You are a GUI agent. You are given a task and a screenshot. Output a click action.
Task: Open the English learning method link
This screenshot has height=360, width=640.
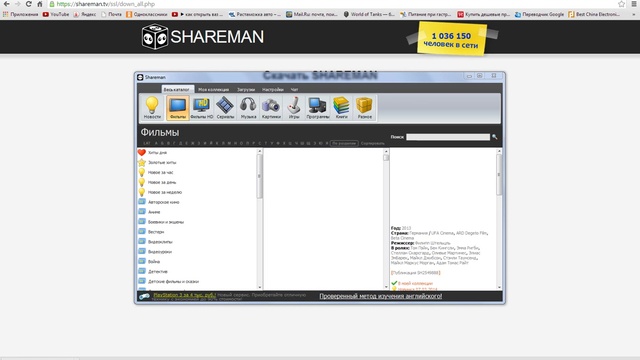click(380, 296)
